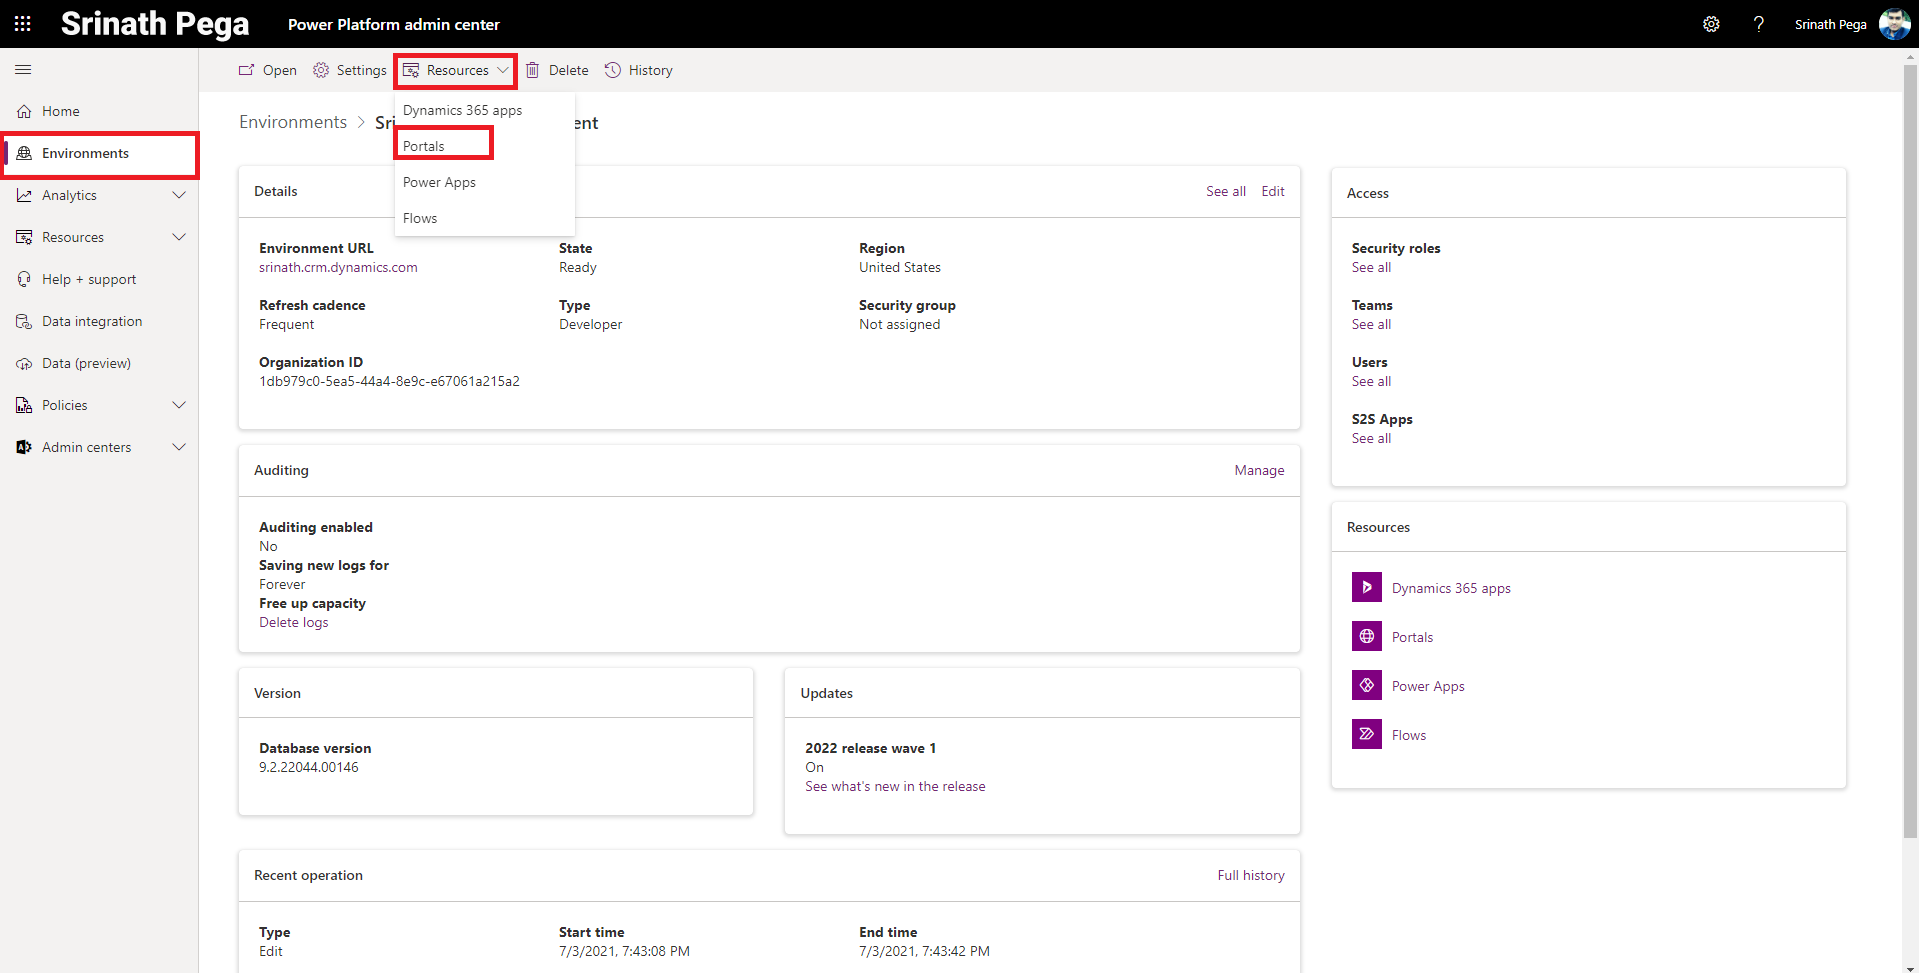The height and width of the screenshot is (973, 1919).
Task: Open the History toolbar item
Action: (639, 71)
